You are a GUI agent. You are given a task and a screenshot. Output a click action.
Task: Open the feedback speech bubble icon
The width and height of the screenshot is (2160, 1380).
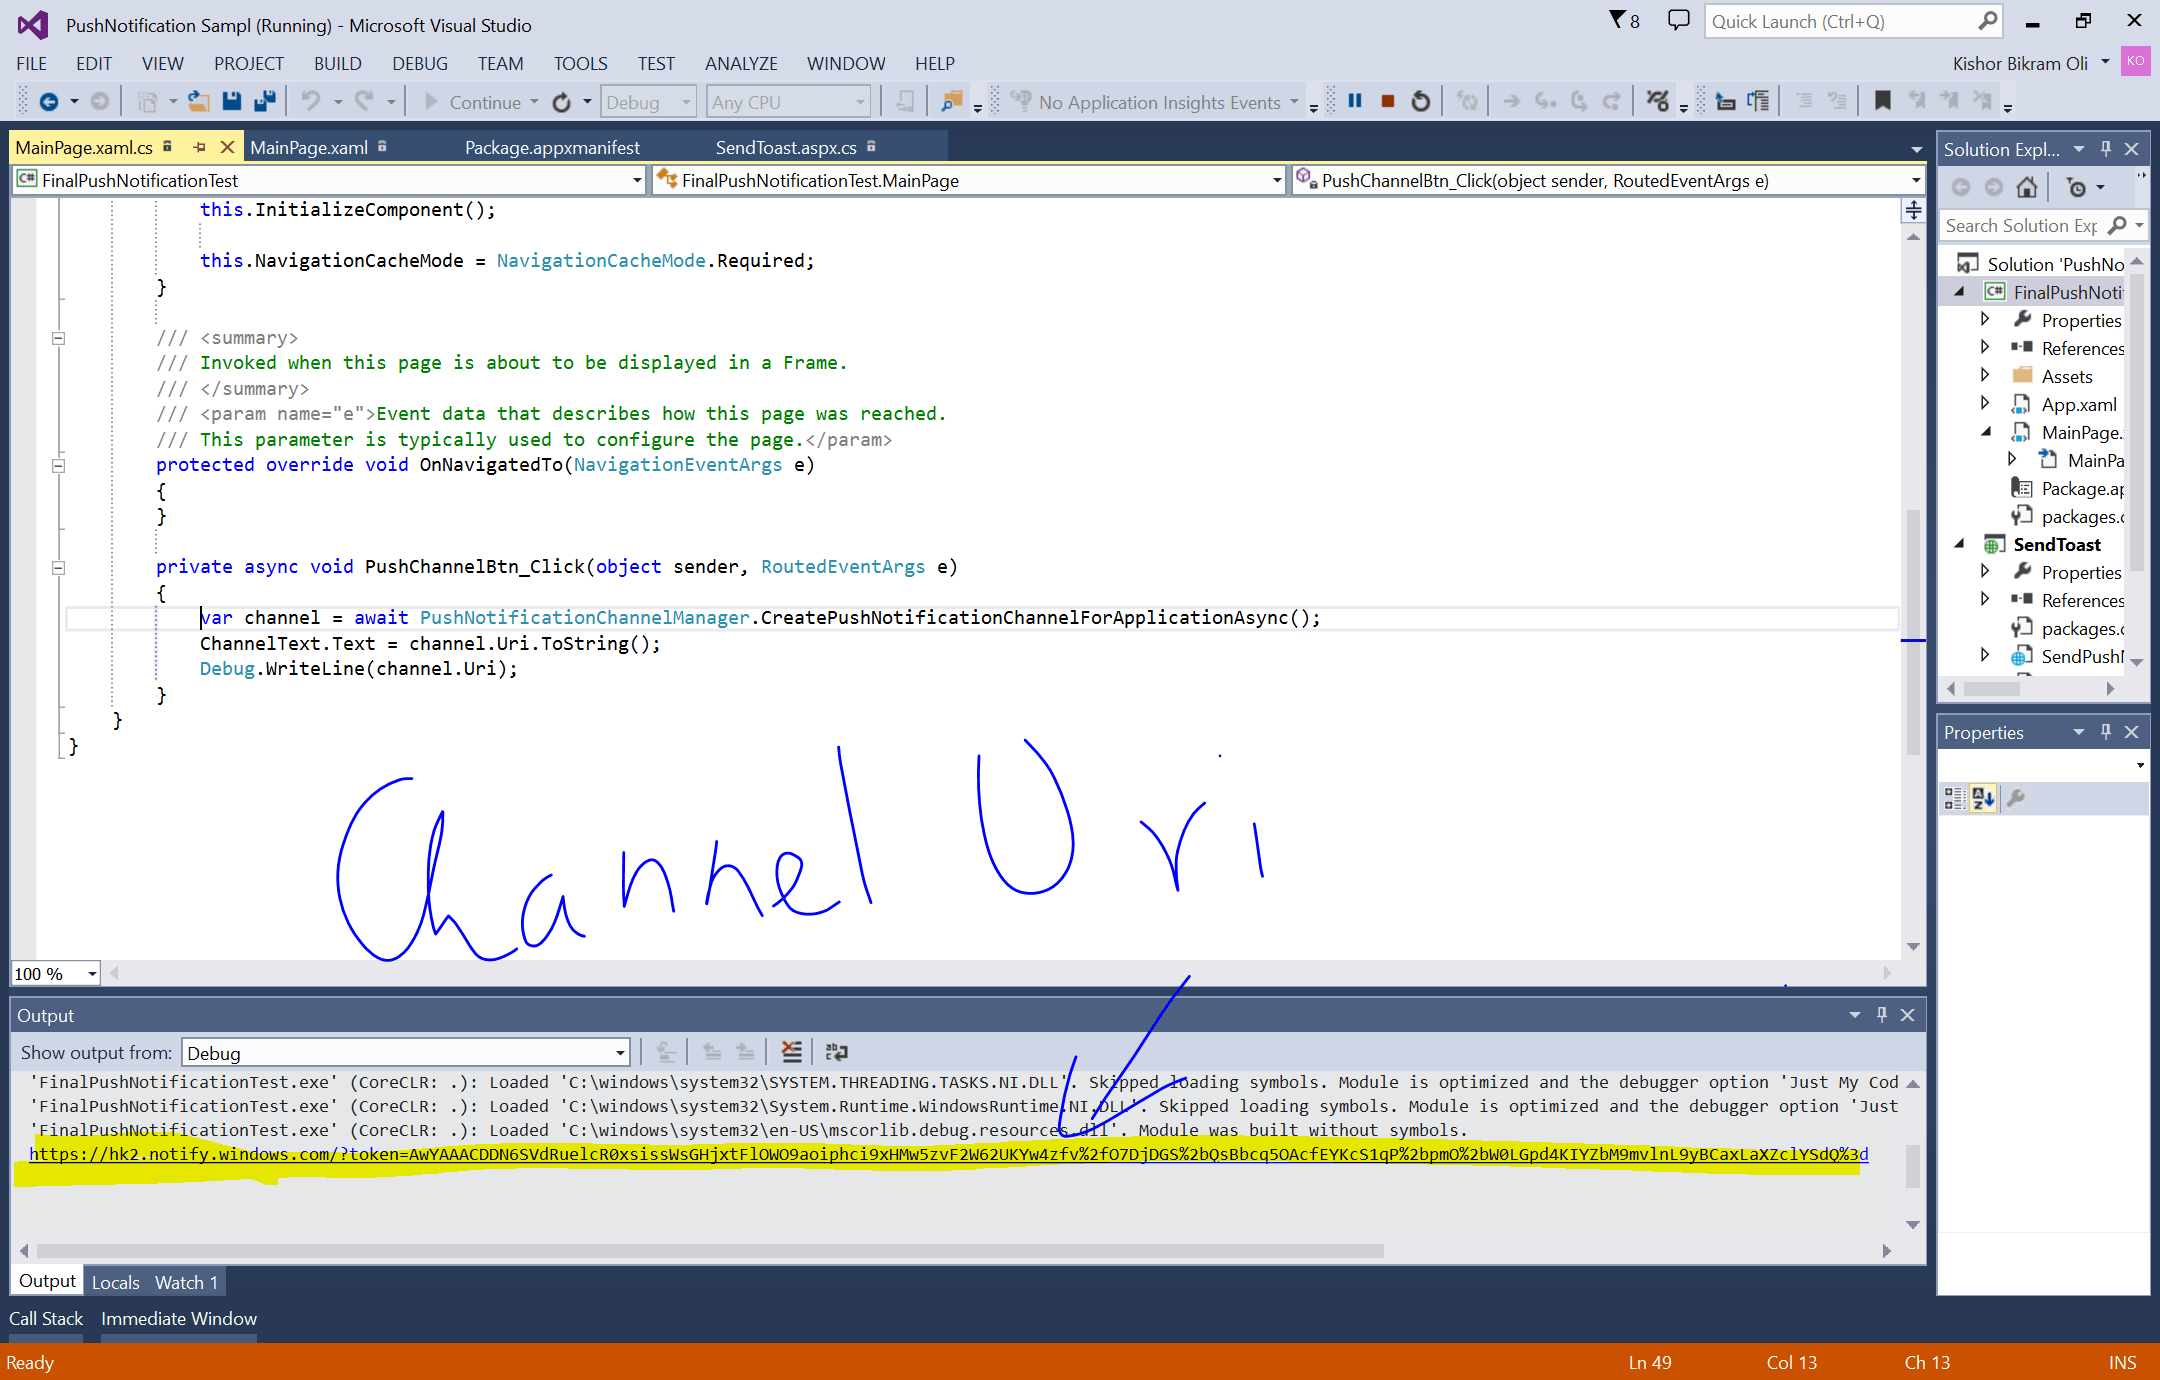(1679, 20)
